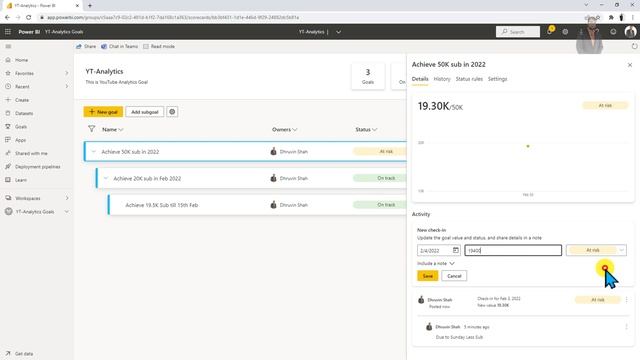Screen dimensions: 640x360
Task: Open Recent in sidebar
Action: (x=22, y=87)
